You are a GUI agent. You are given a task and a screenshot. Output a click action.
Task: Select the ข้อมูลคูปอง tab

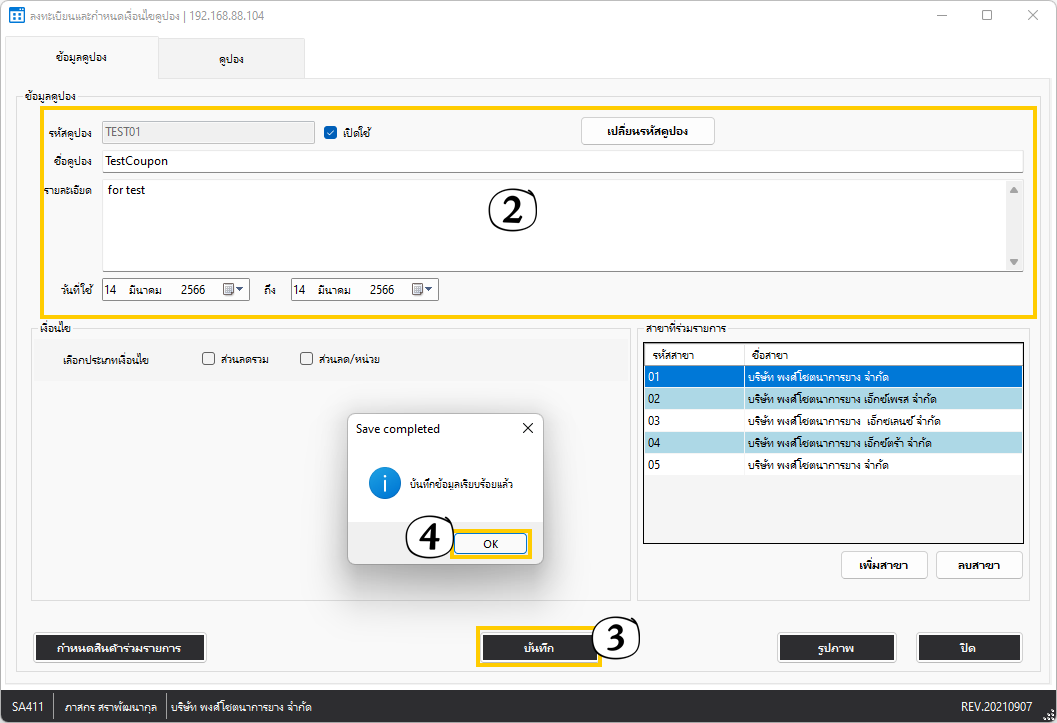click(x=81, y=58)
